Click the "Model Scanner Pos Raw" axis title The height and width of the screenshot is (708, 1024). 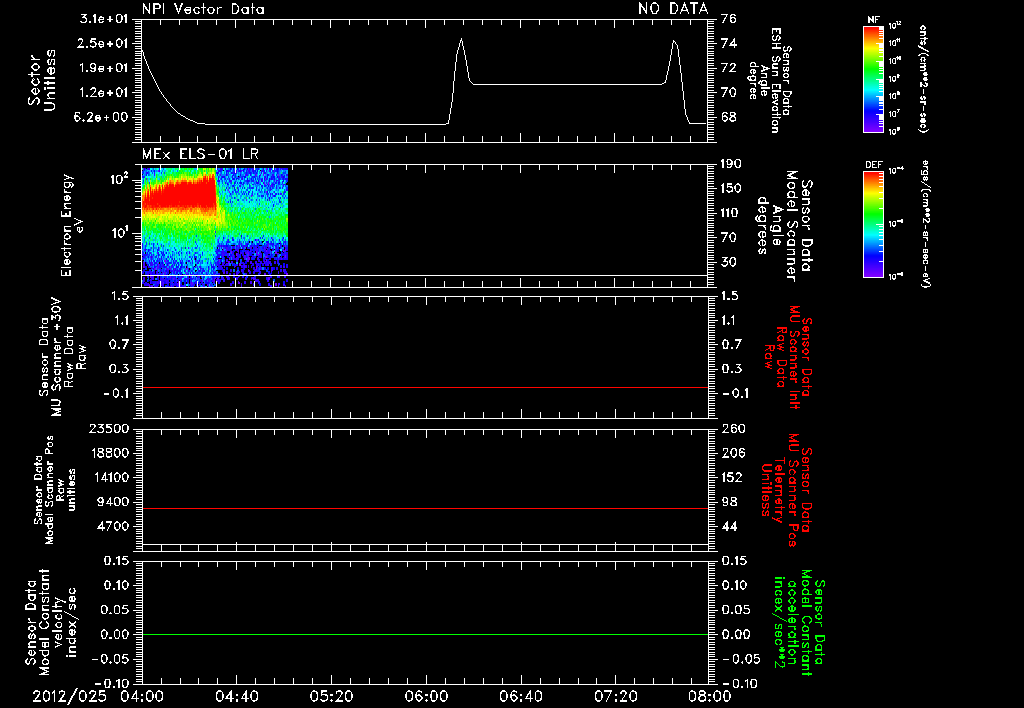click(55, 490)
